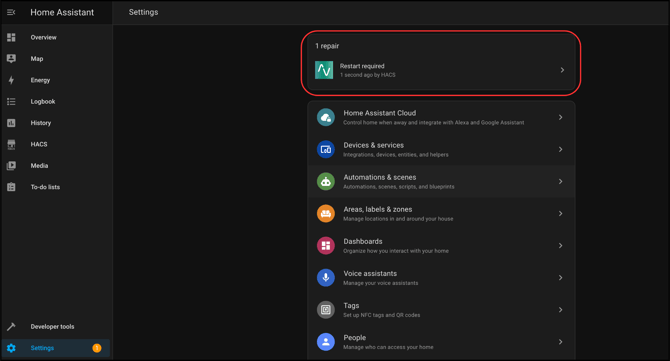Open the Automations & scenes robot icon

pos(326,182)
